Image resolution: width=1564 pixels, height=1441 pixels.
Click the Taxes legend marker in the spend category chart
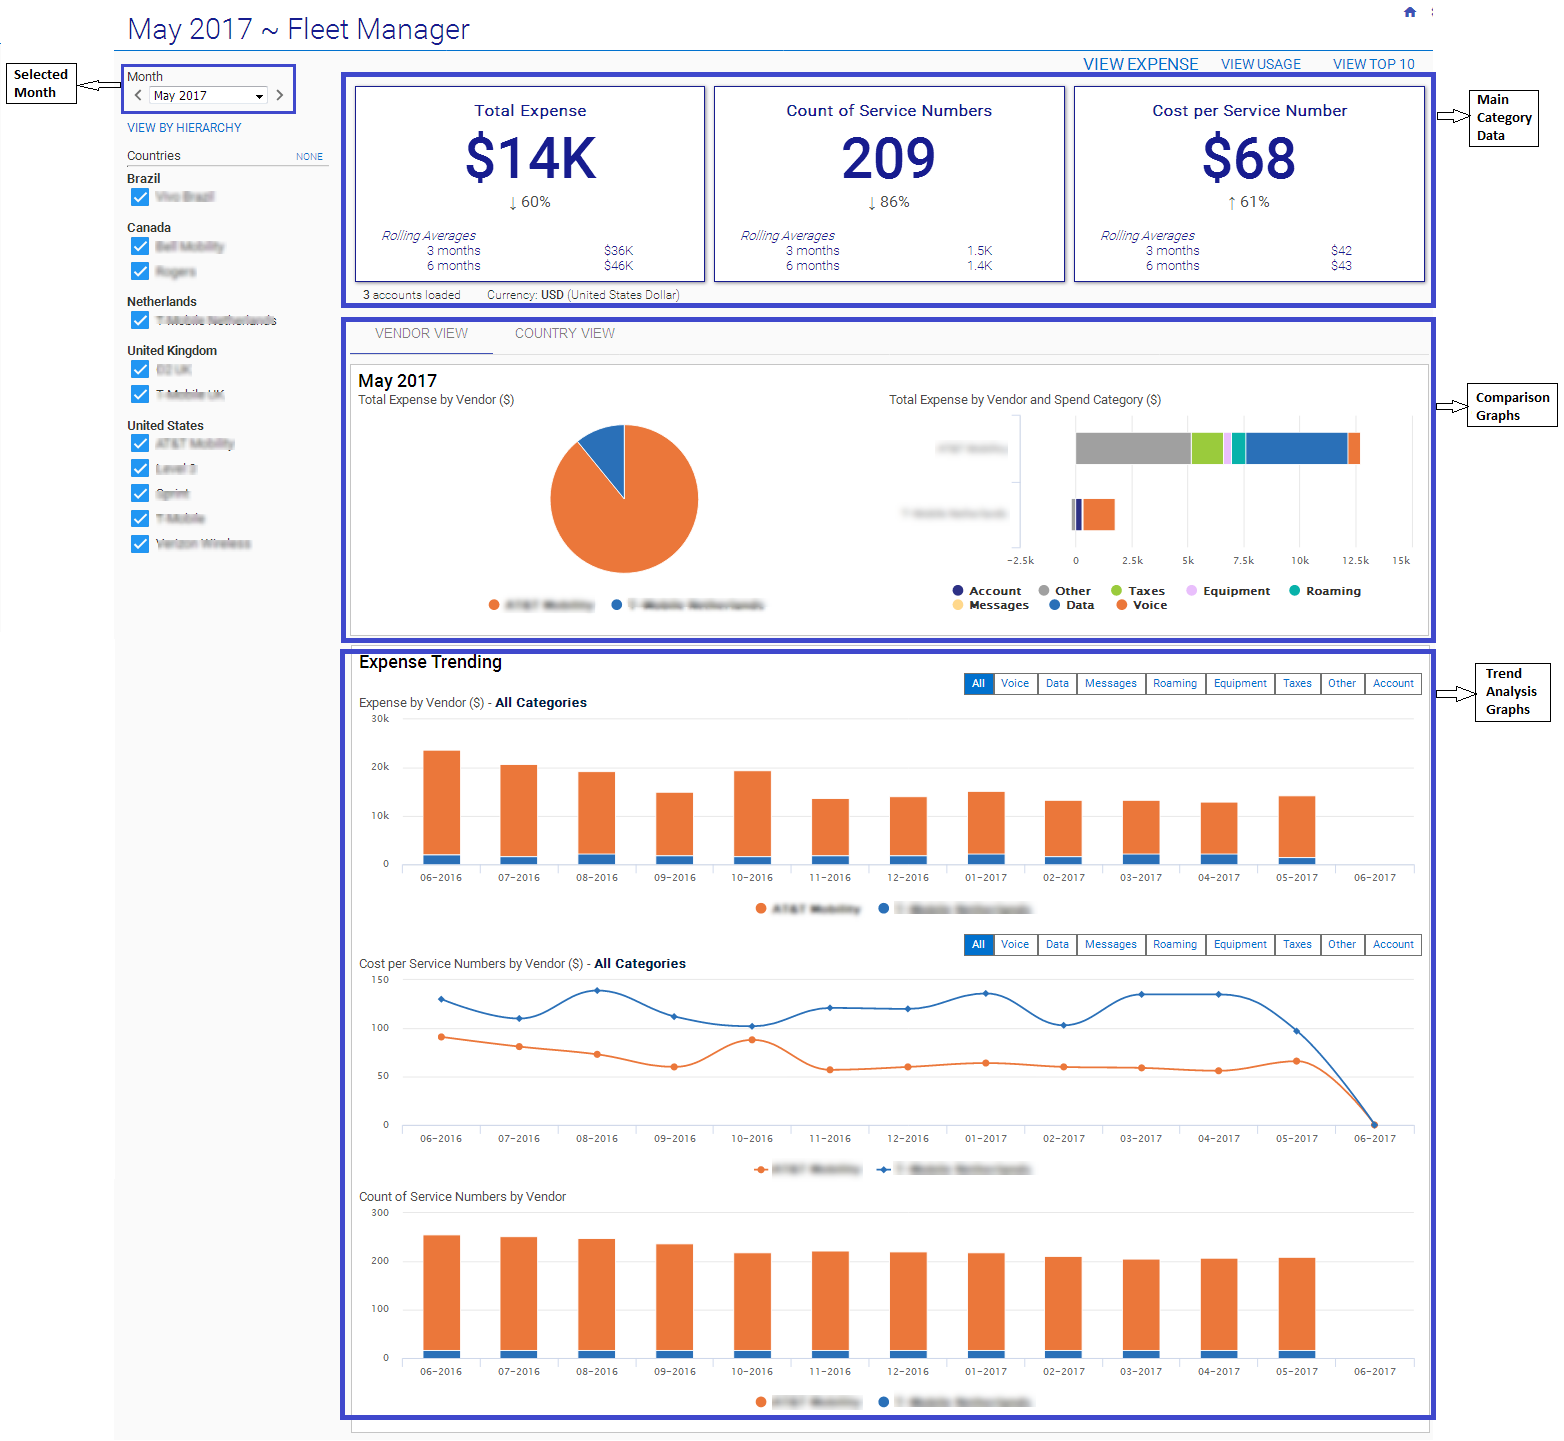(x=1116, y=591)
